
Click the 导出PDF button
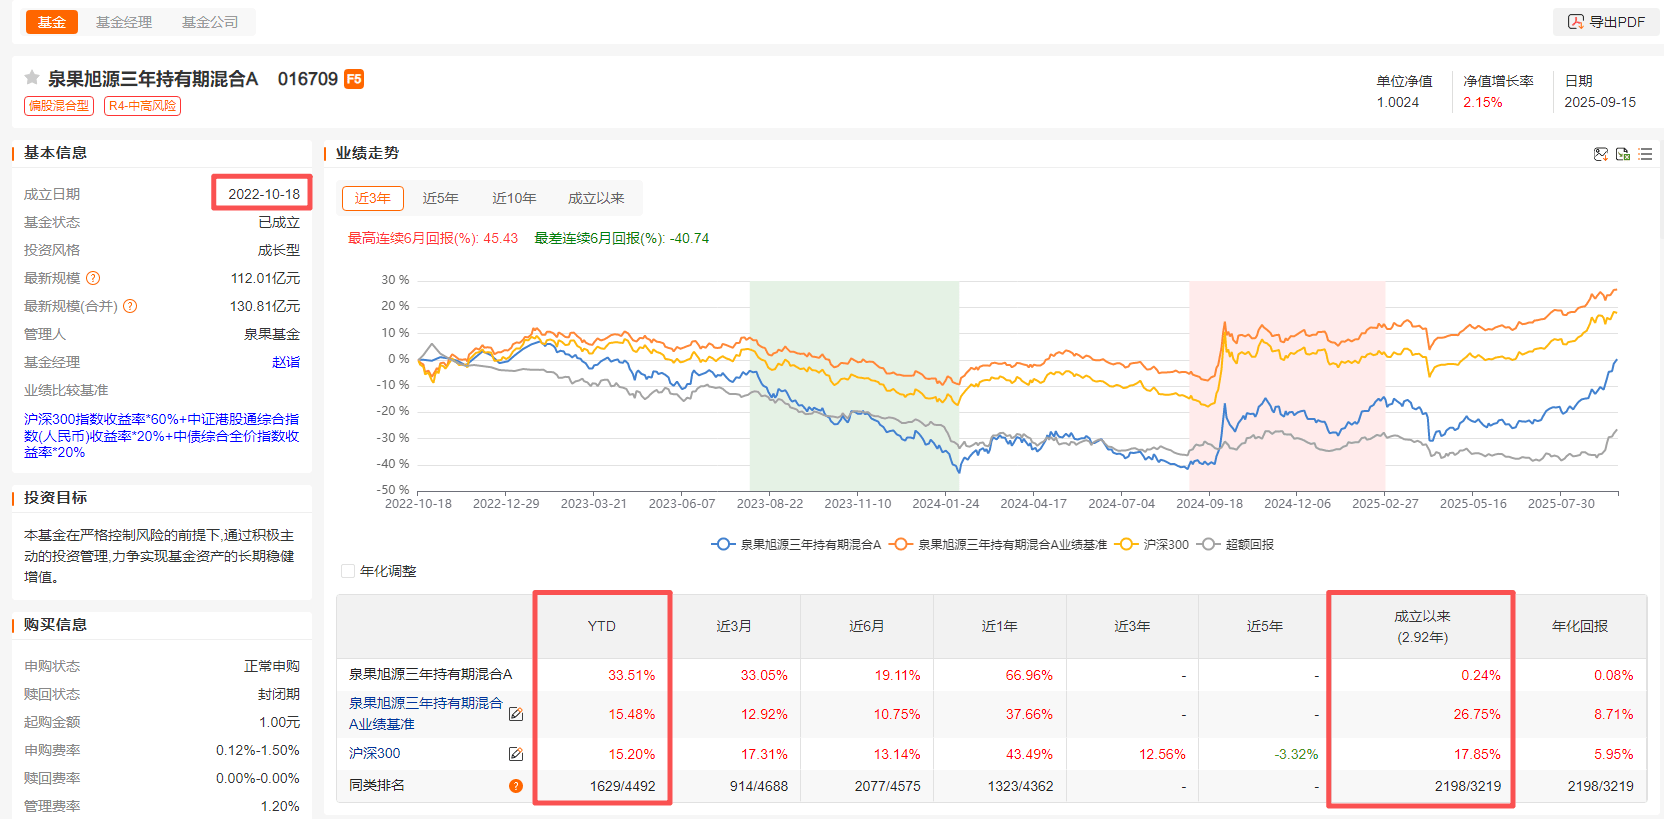(1606, 22)
